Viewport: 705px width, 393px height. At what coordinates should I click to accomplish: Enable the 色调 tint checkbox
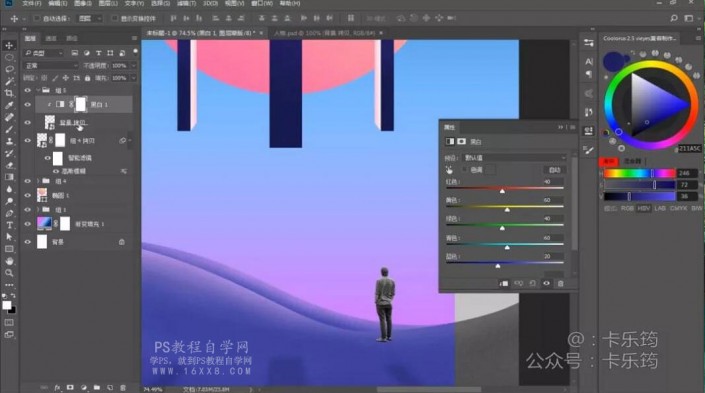(x=464, y=170)
